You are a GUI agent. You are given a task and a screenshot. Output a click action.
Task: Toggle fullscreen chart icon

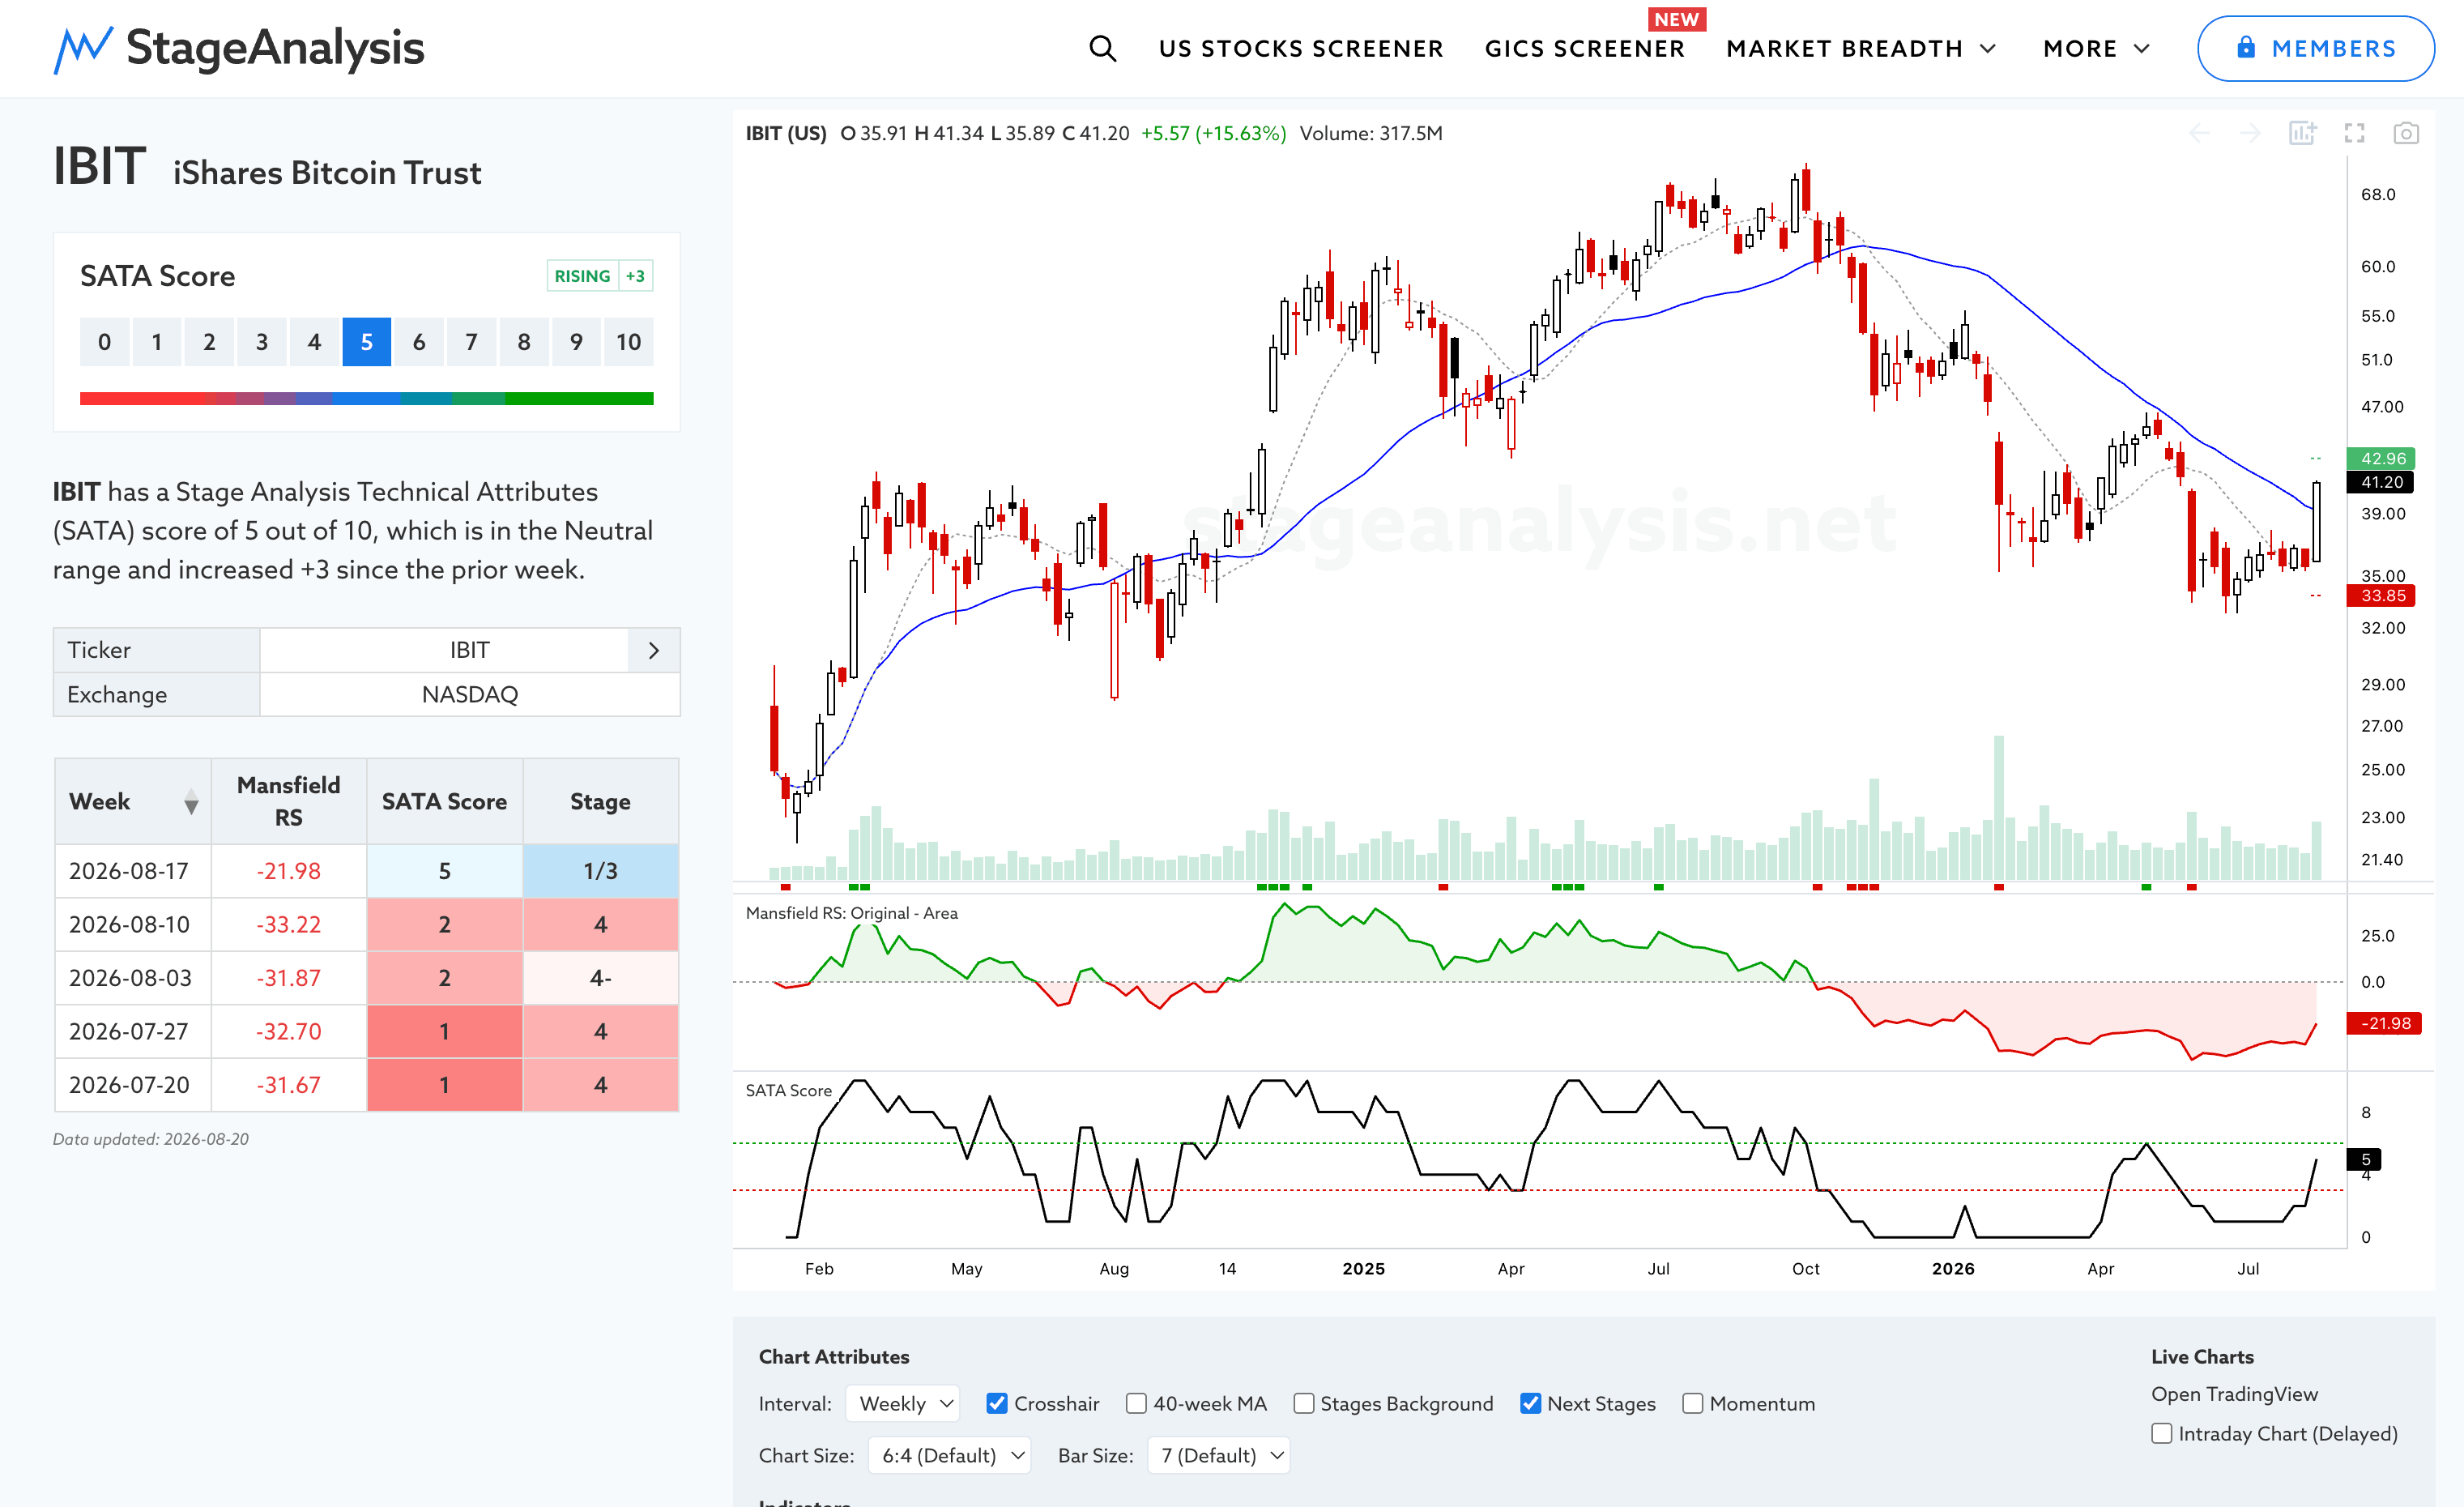(x=2354, y=133)
